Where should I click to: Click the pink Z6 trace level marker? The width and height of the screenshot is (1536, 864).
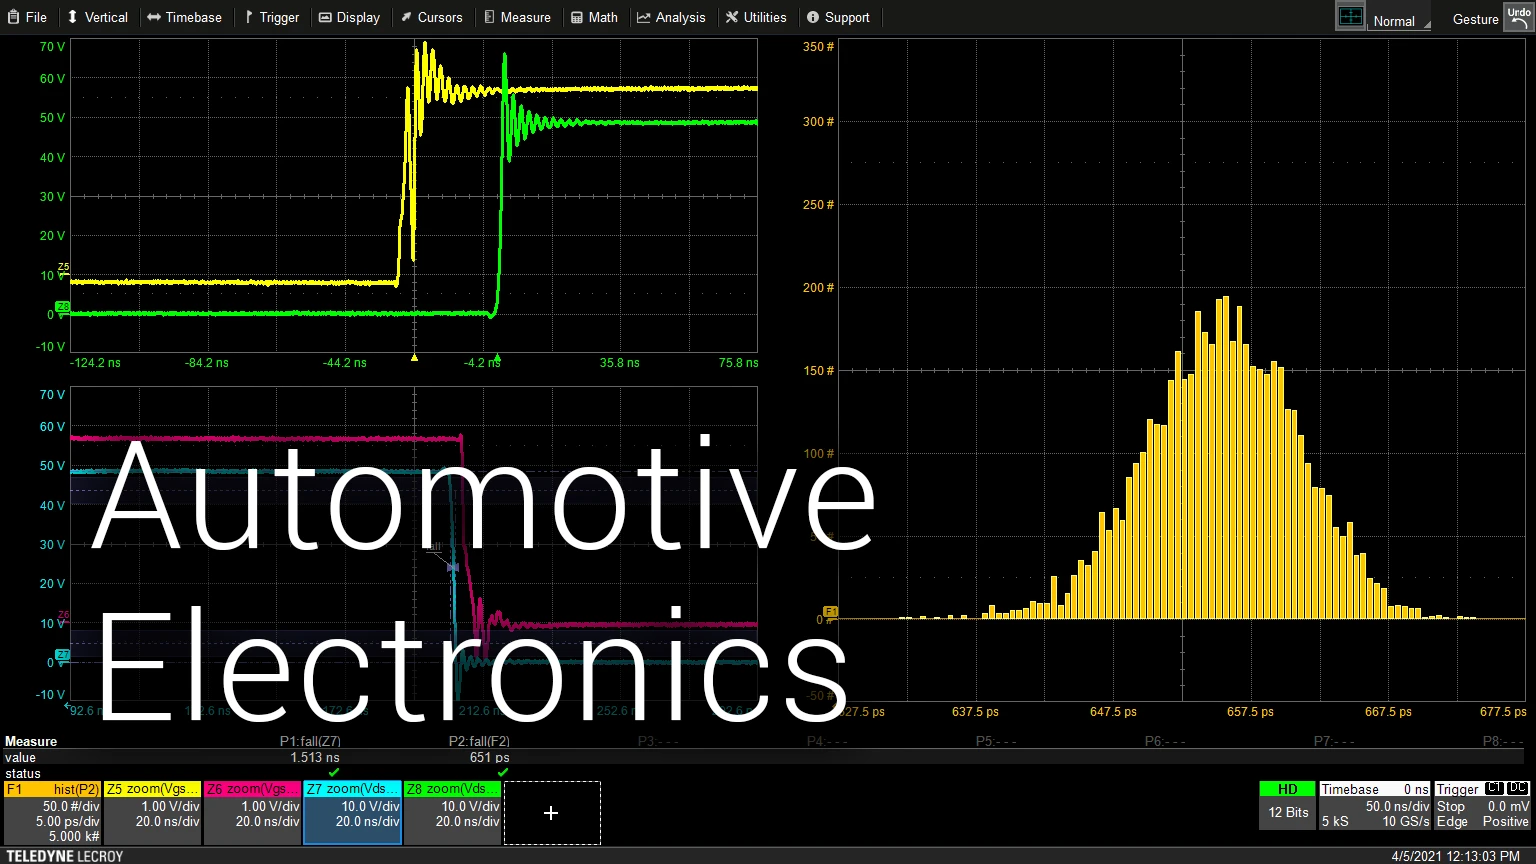pyautogui.click(x=63, y=616)
